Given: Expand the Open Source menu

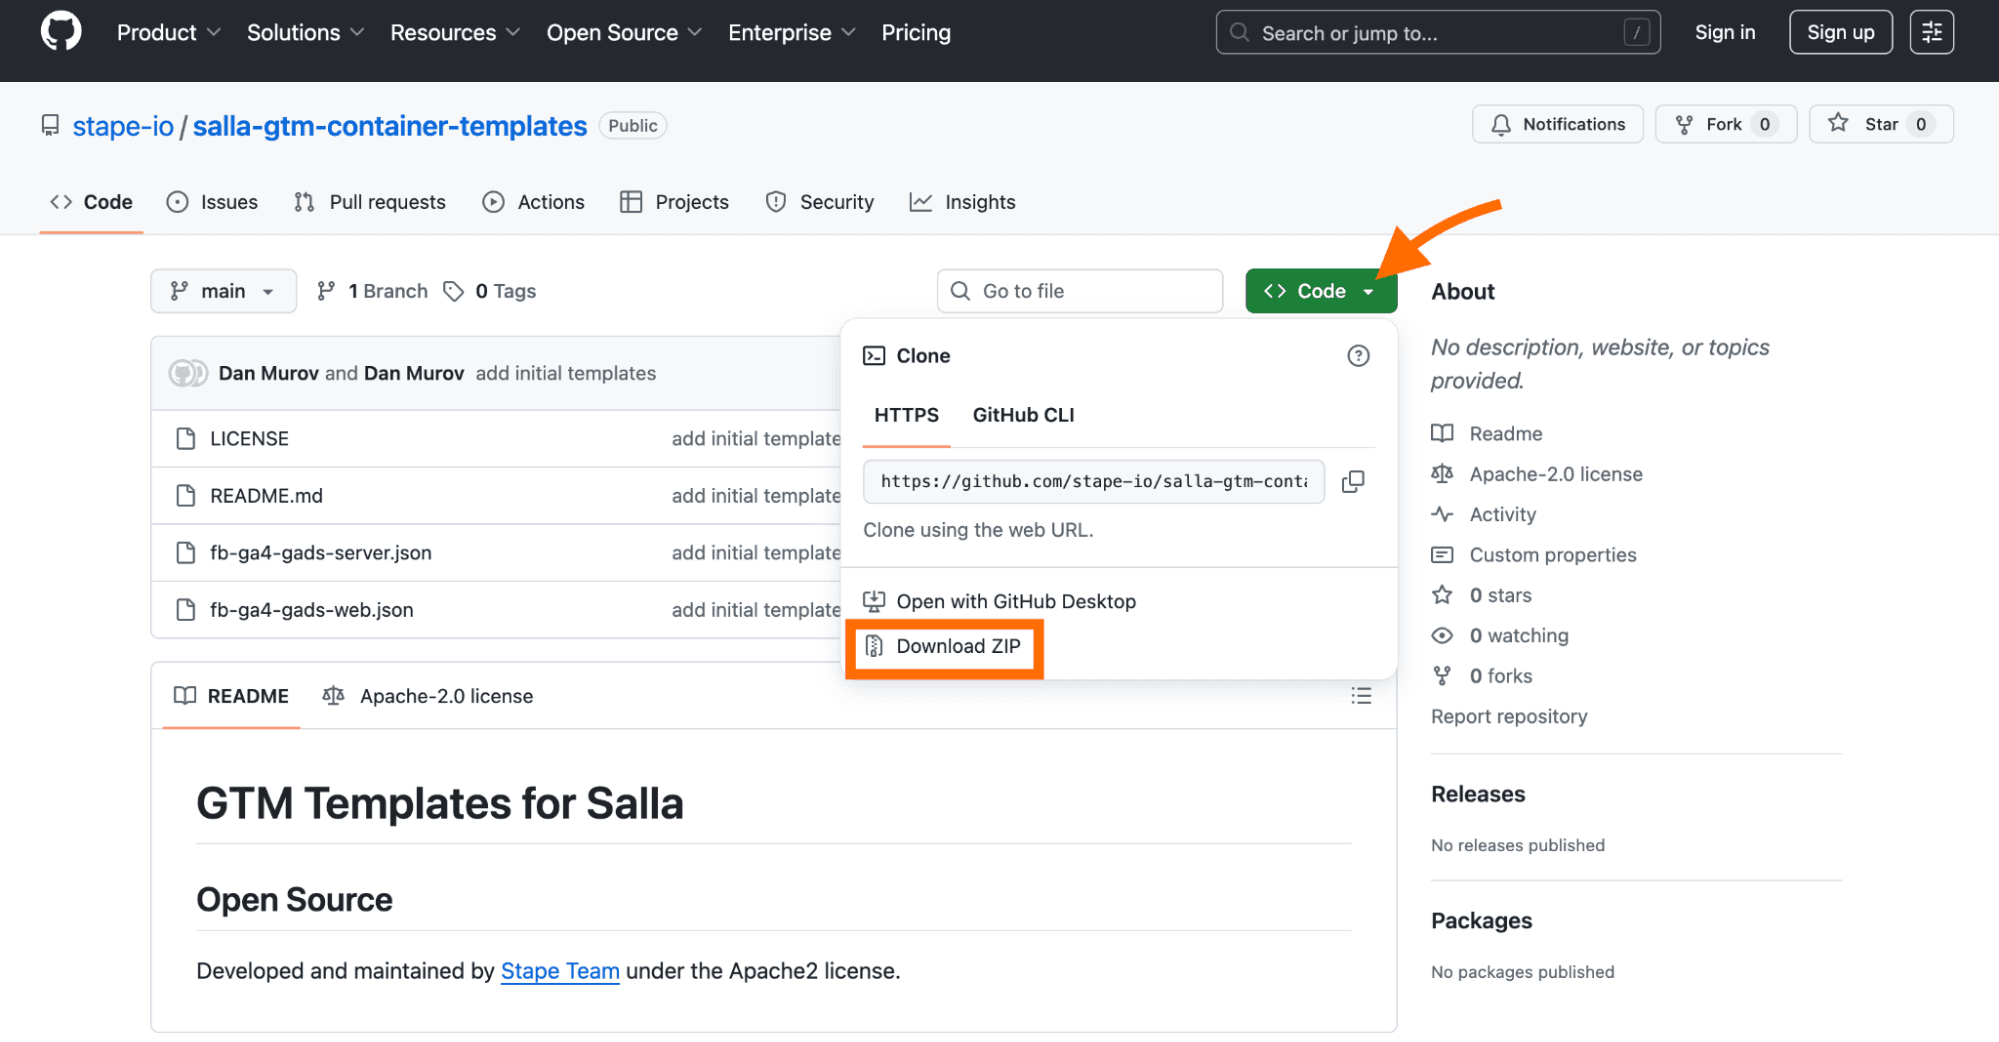Looking at the screenshot, I should (624, 33).
